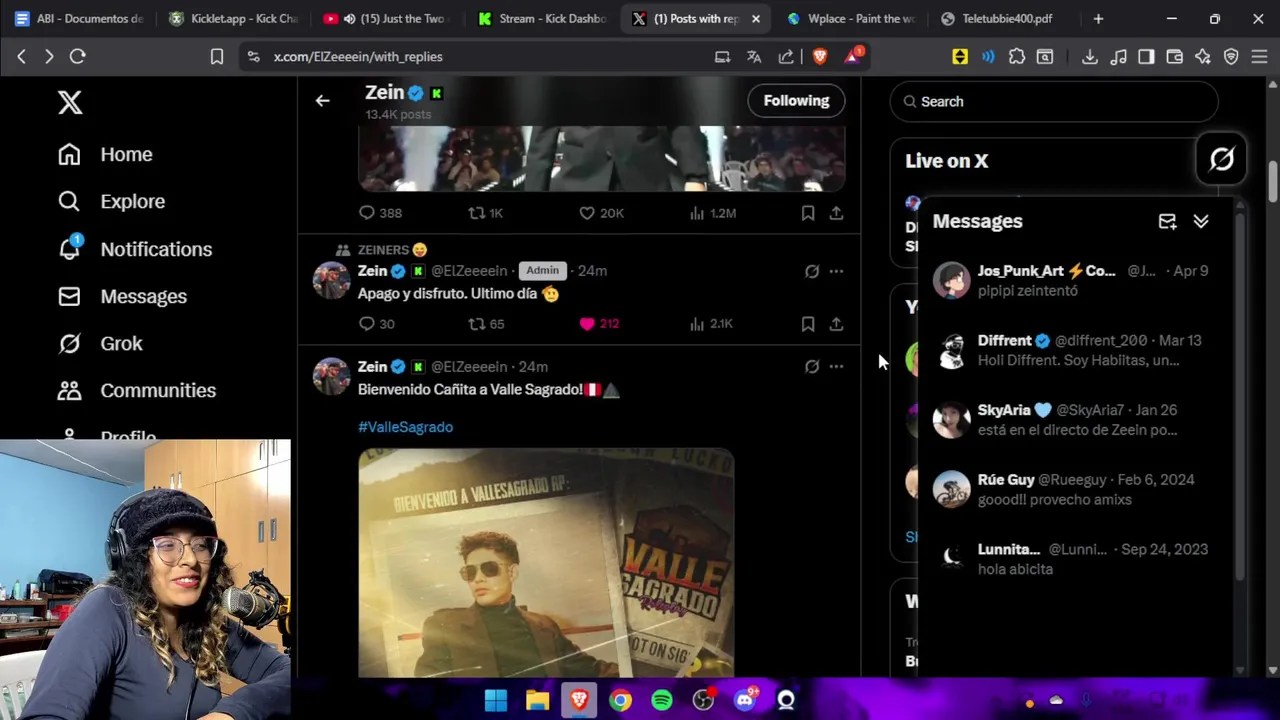The image size is (1280, 720).
Task: Switch to the YouTube "Just the Two" tab
Action: click(386, 18)
